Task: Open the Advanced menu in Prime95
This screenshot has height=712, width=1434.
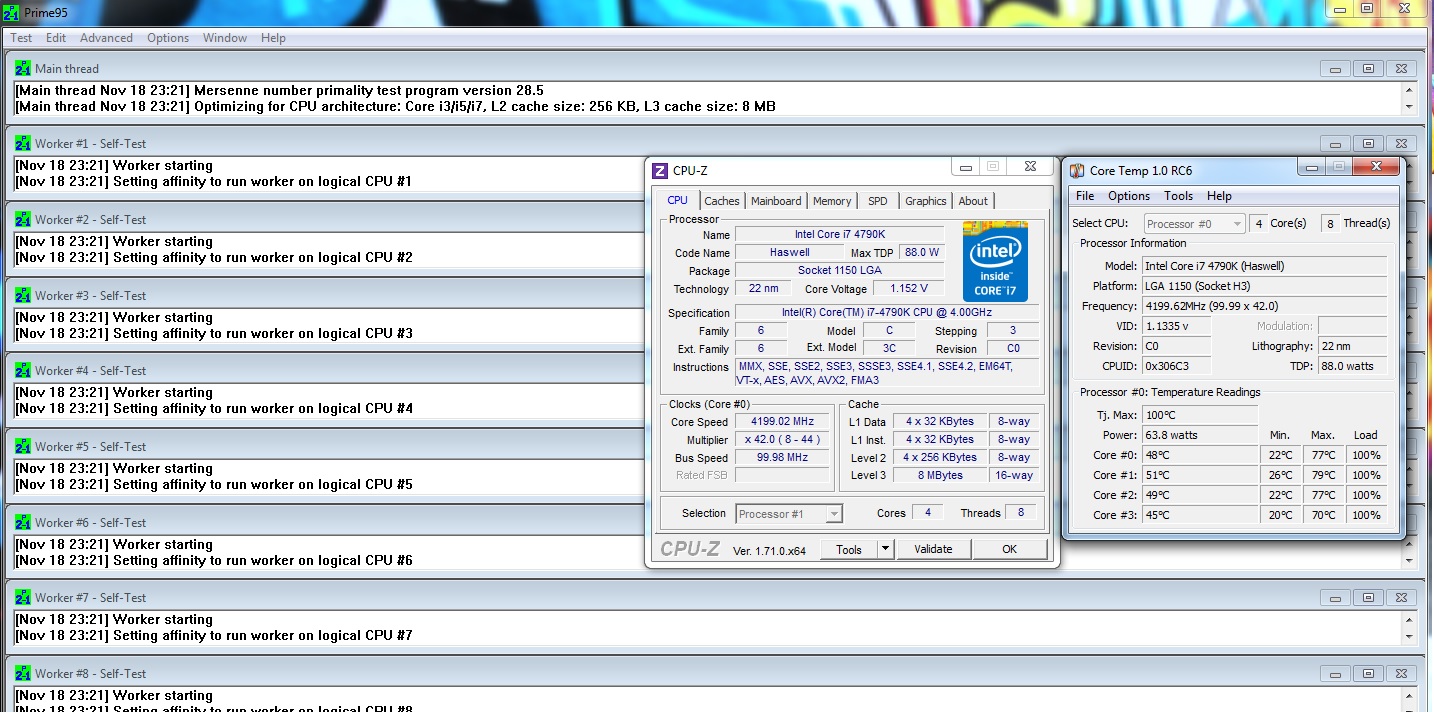Action: pos(106,38)
